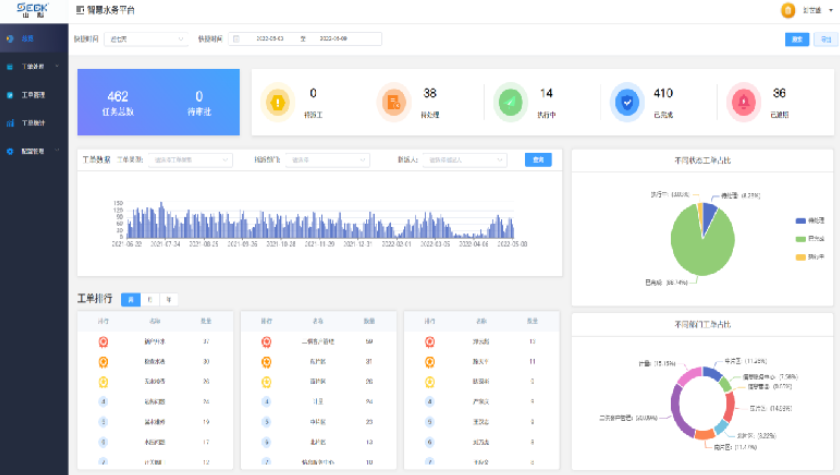Image resolution: width=840 pixels, height=475 pixels.
Task: Click the green paper plane status icon
Action: pos(510,102)
